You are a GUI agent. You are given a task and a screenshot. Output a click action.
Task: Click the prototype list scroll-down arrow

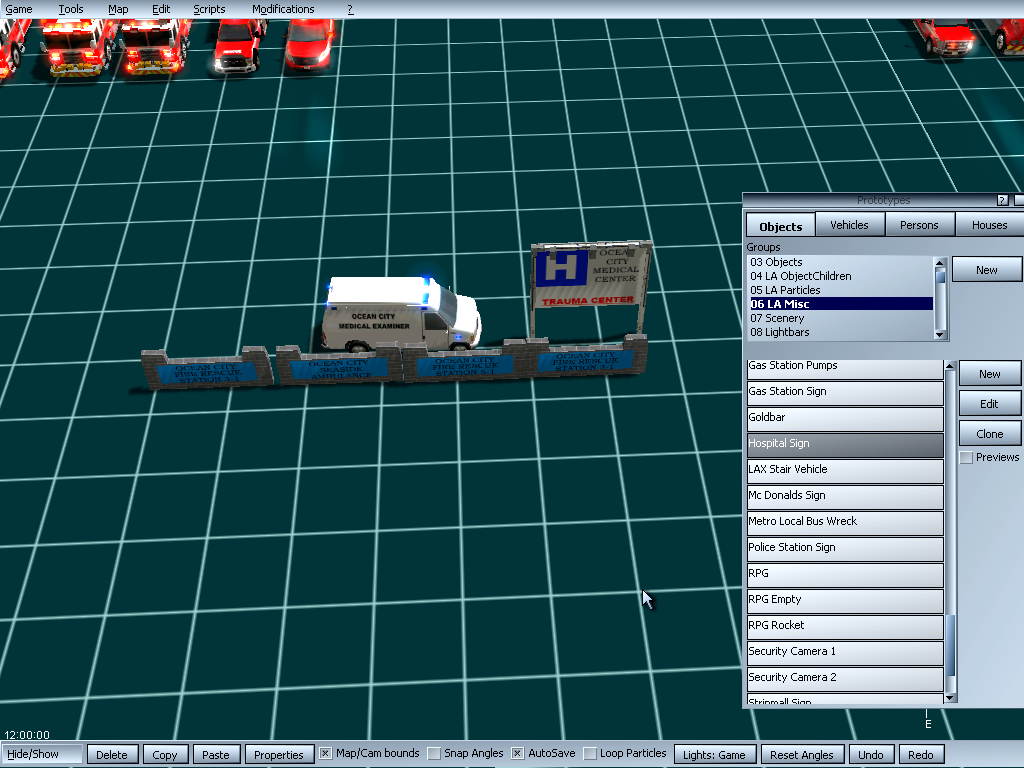(x=951, y=697)
